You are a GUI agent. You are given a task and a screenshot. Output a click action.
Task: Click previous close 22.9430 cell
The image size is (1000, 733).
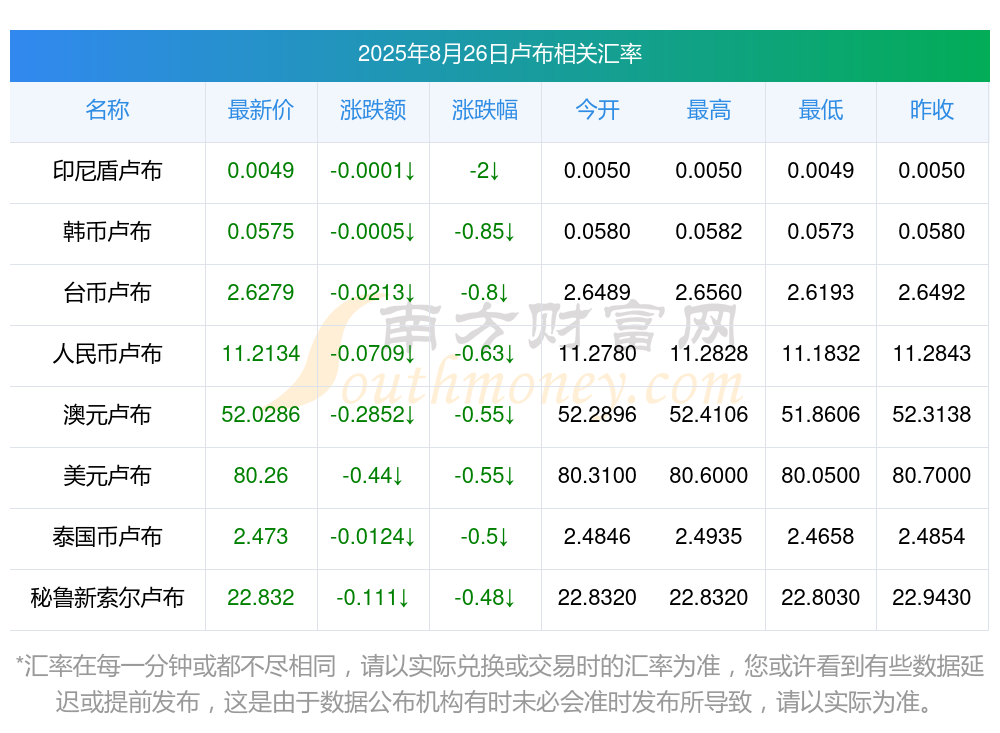coord(932,598)
